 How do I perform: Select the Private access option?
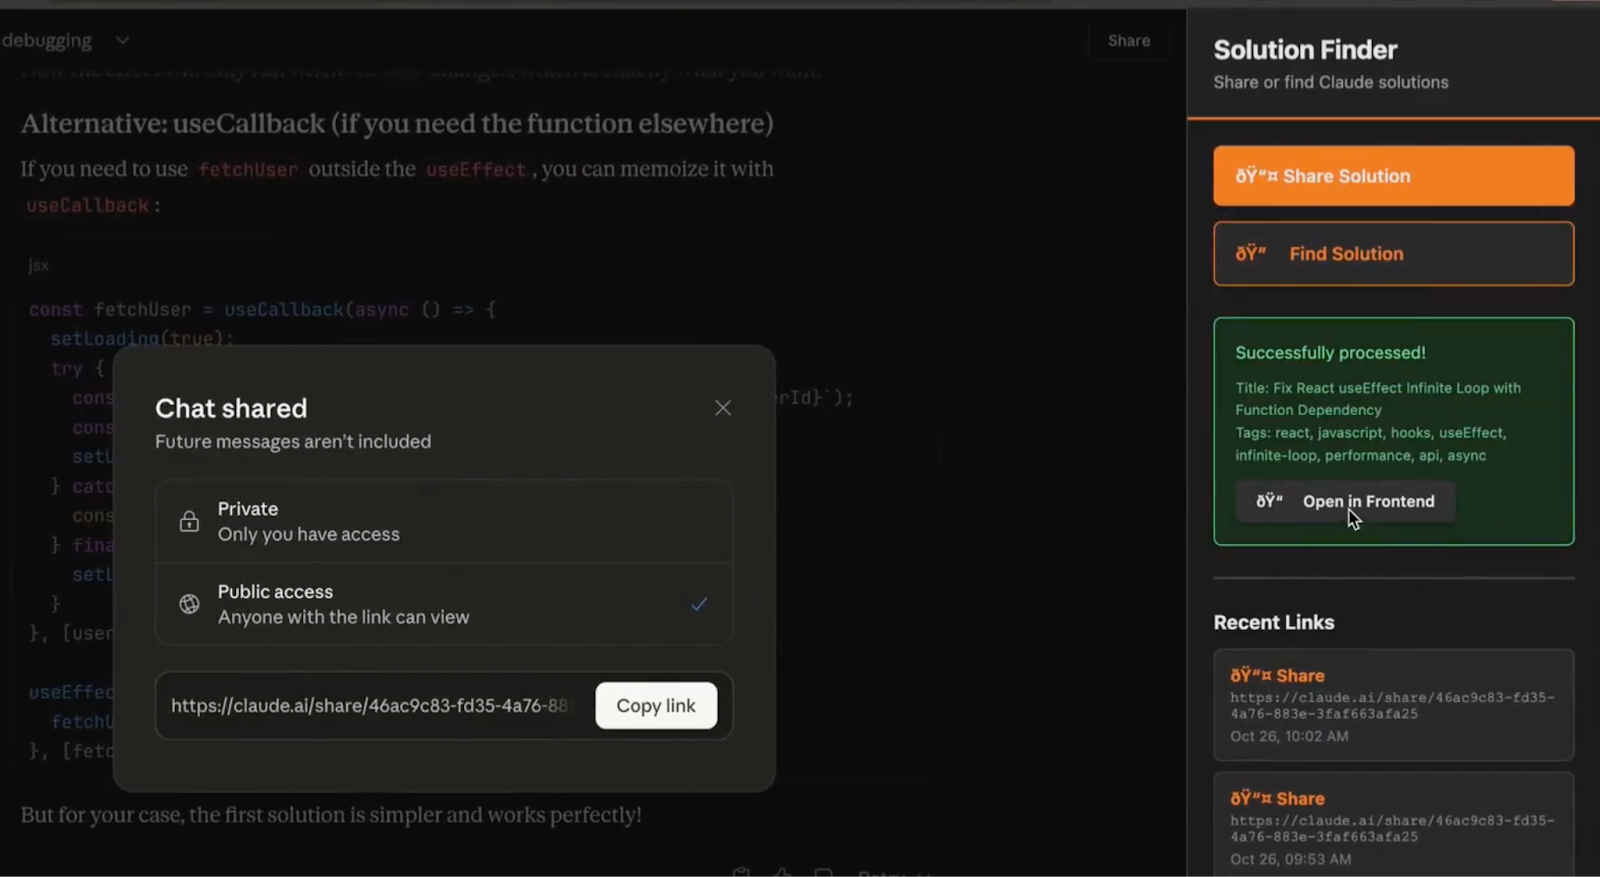pyautogui.click(x=444, y=521)
